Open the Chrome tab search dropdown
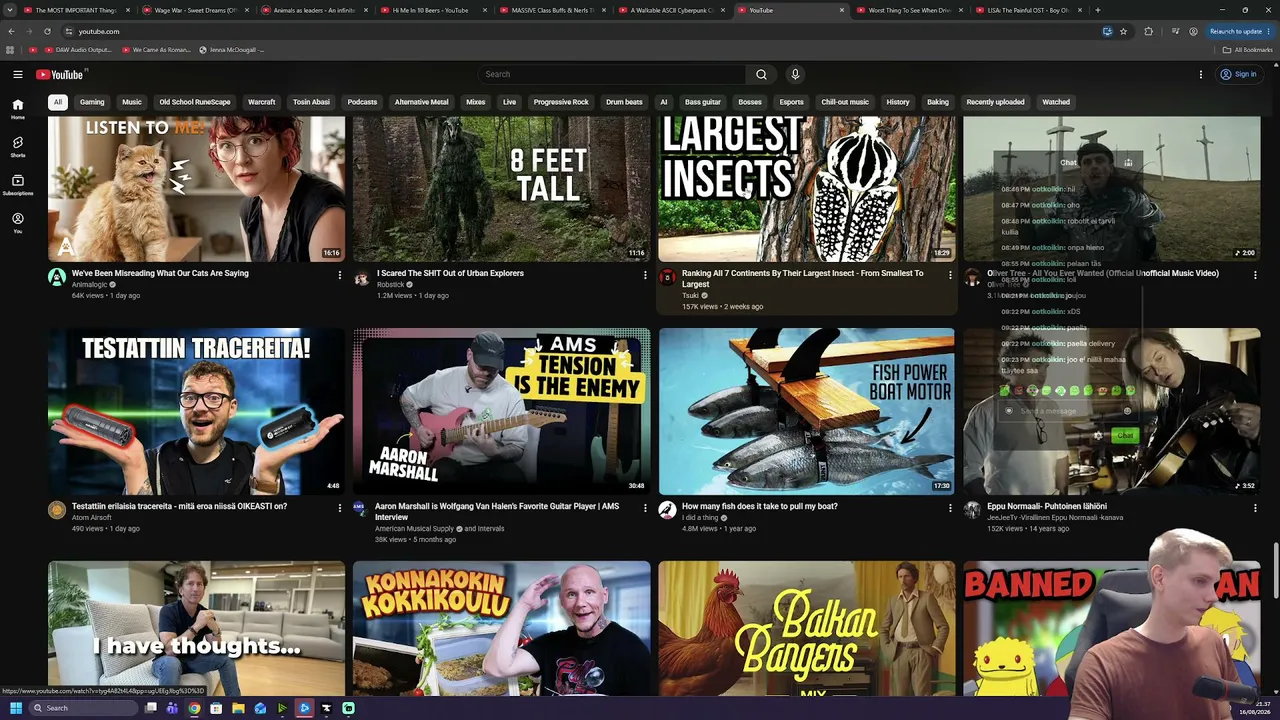The image size is (1280, 720). coord(11,10)
